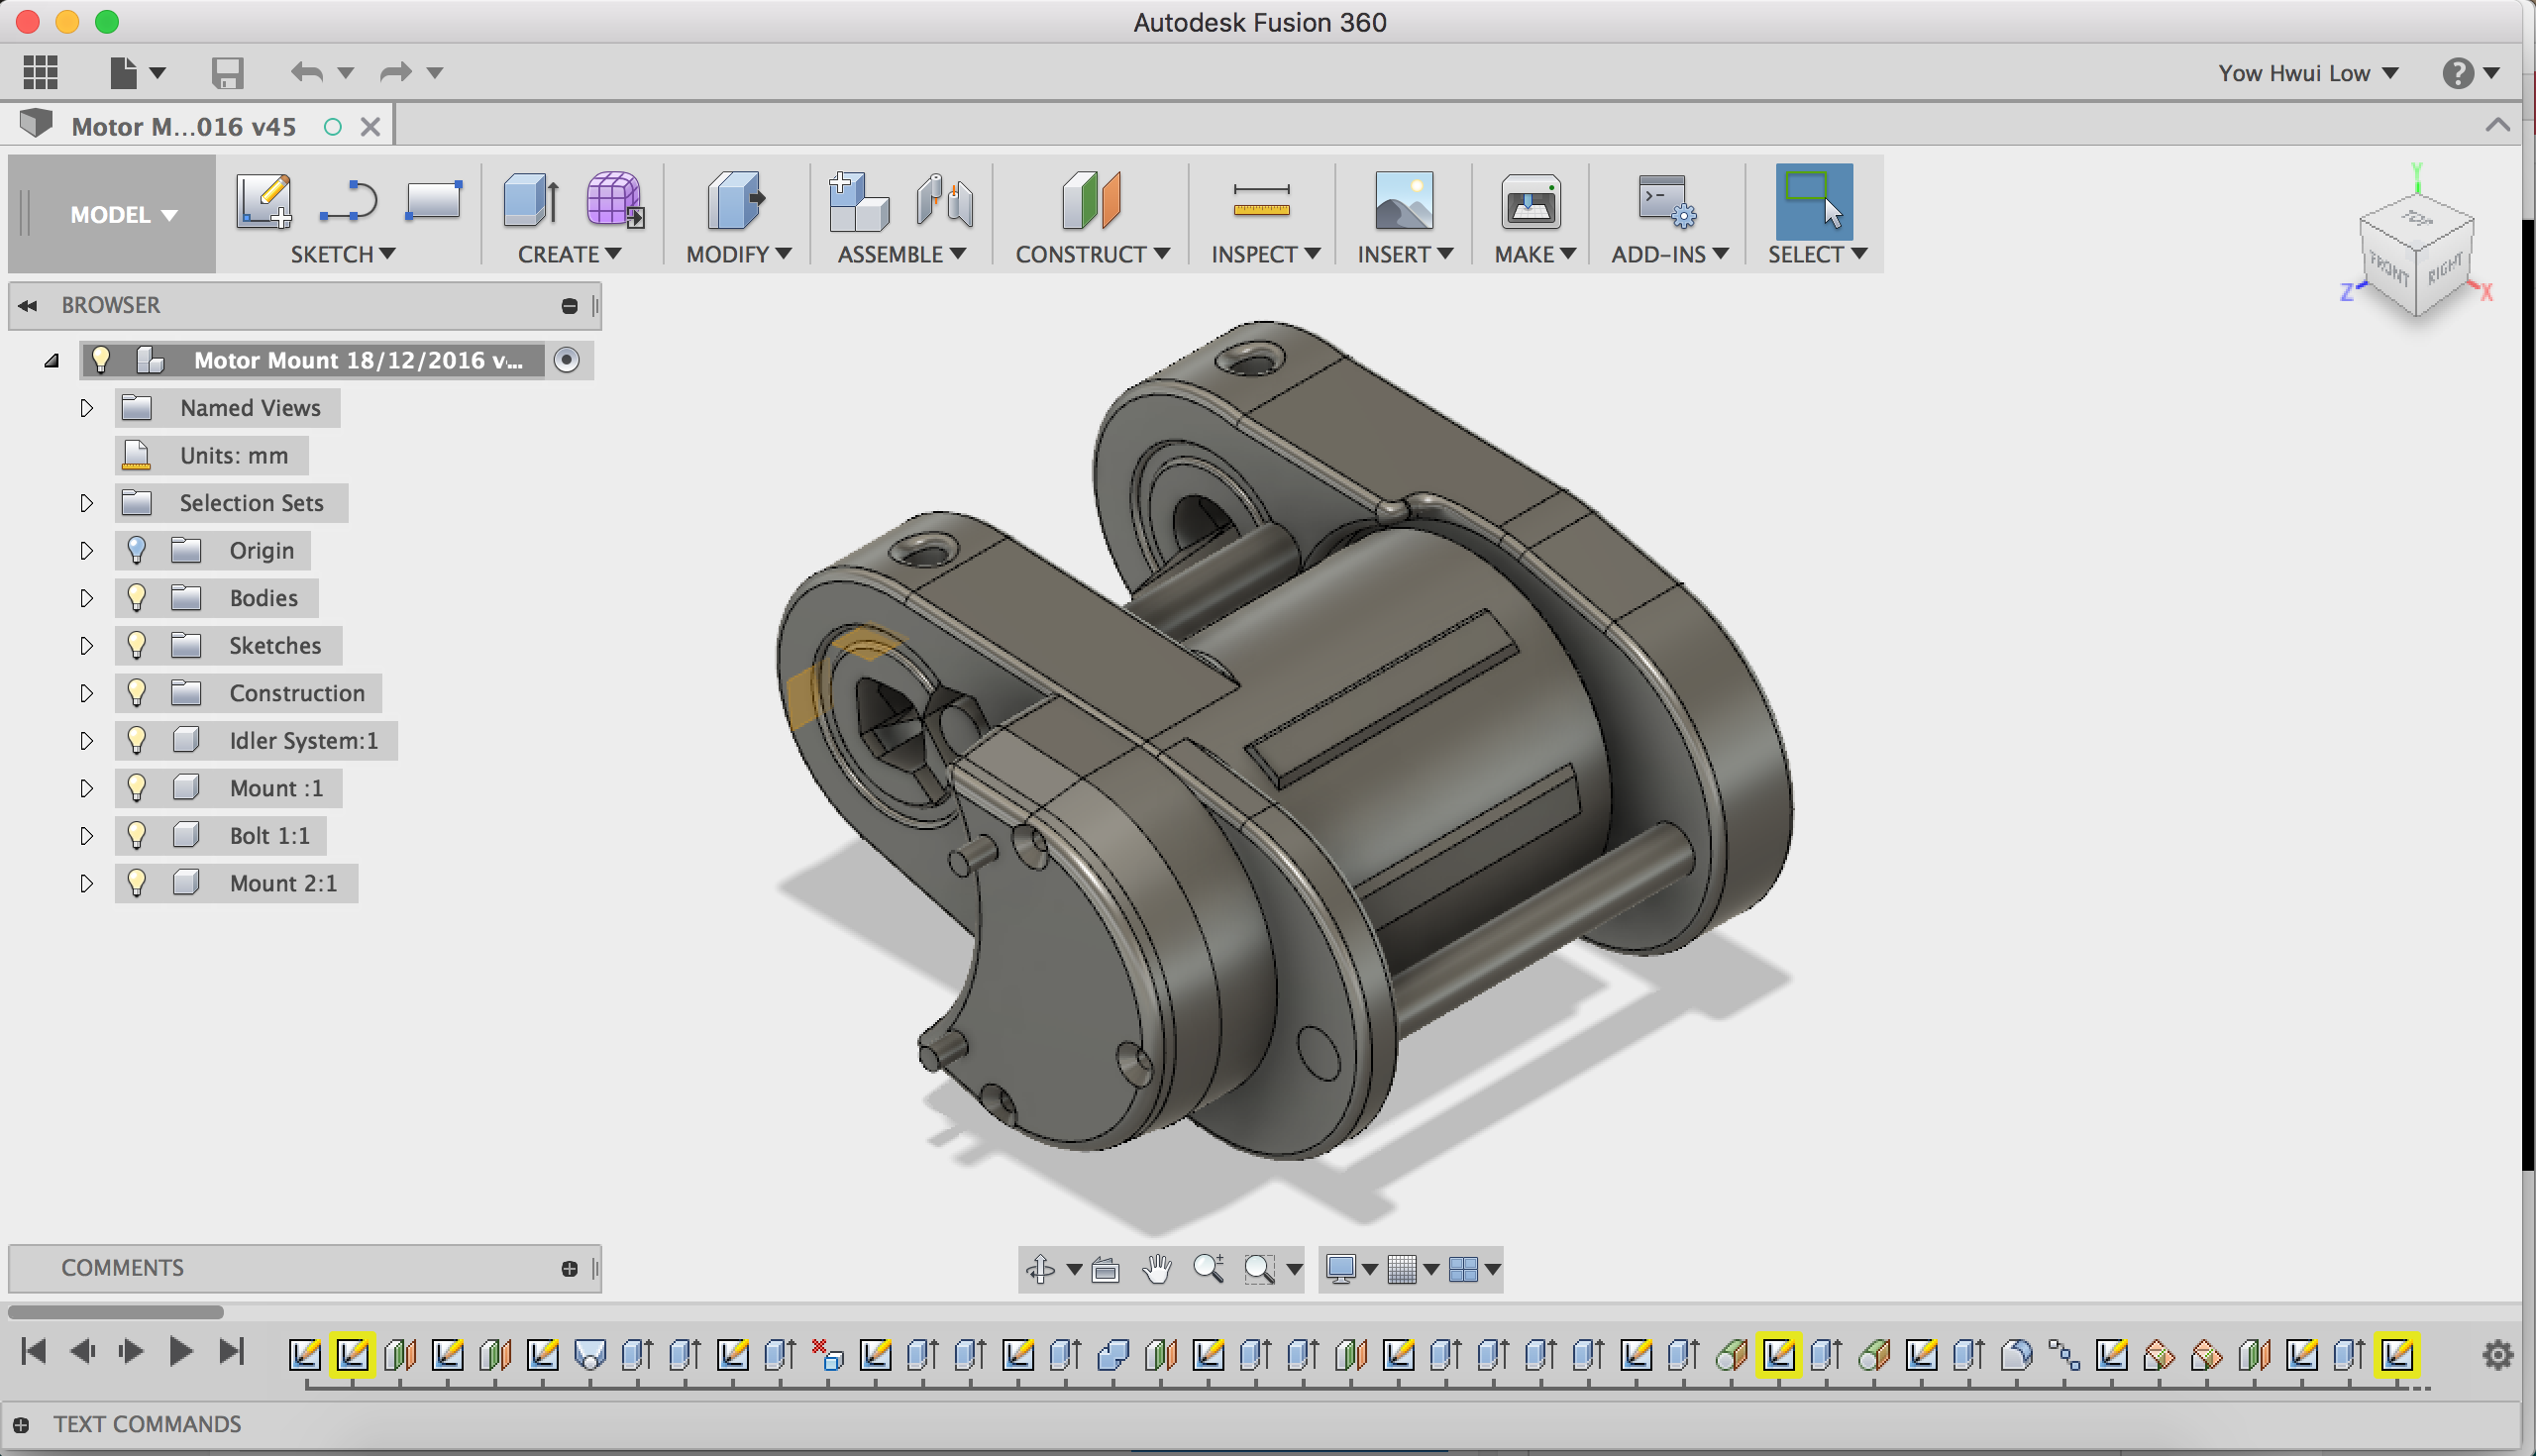Hide the Idler System:1 component
This screenshot has height=1456, width=2536.
click(x=137, y=740)
